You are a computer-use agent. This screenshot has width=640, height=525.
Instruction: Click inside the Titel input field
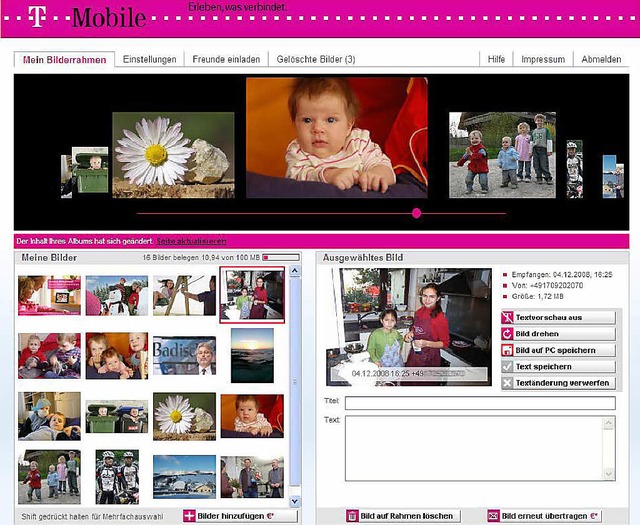[479, 403]
